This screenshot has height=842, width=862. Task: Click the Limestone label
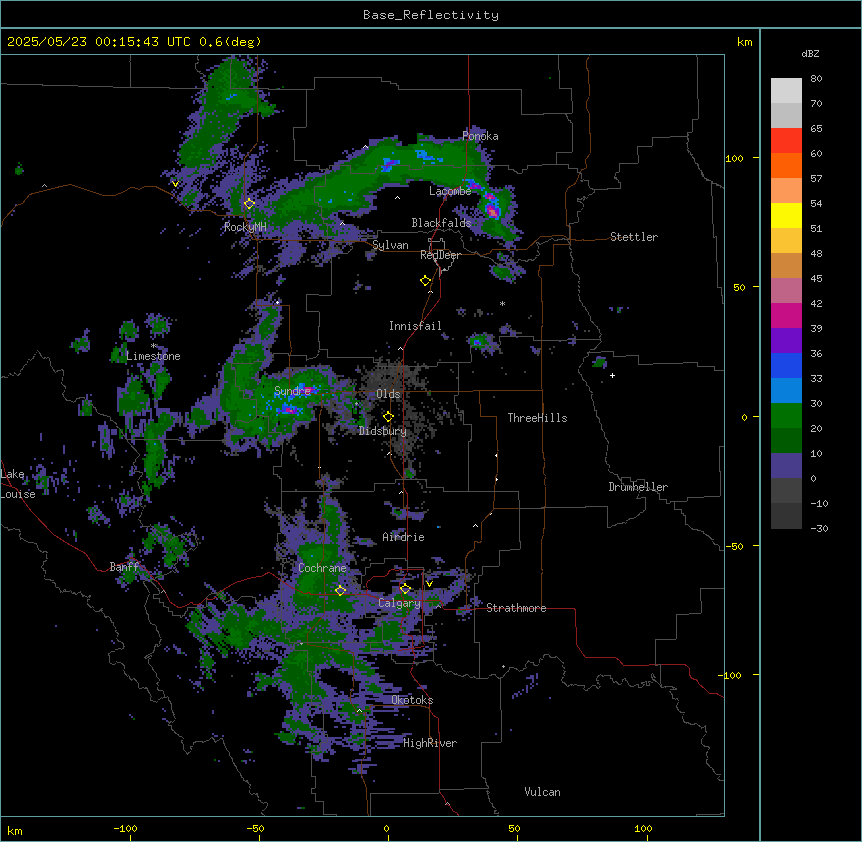point(153,356)
